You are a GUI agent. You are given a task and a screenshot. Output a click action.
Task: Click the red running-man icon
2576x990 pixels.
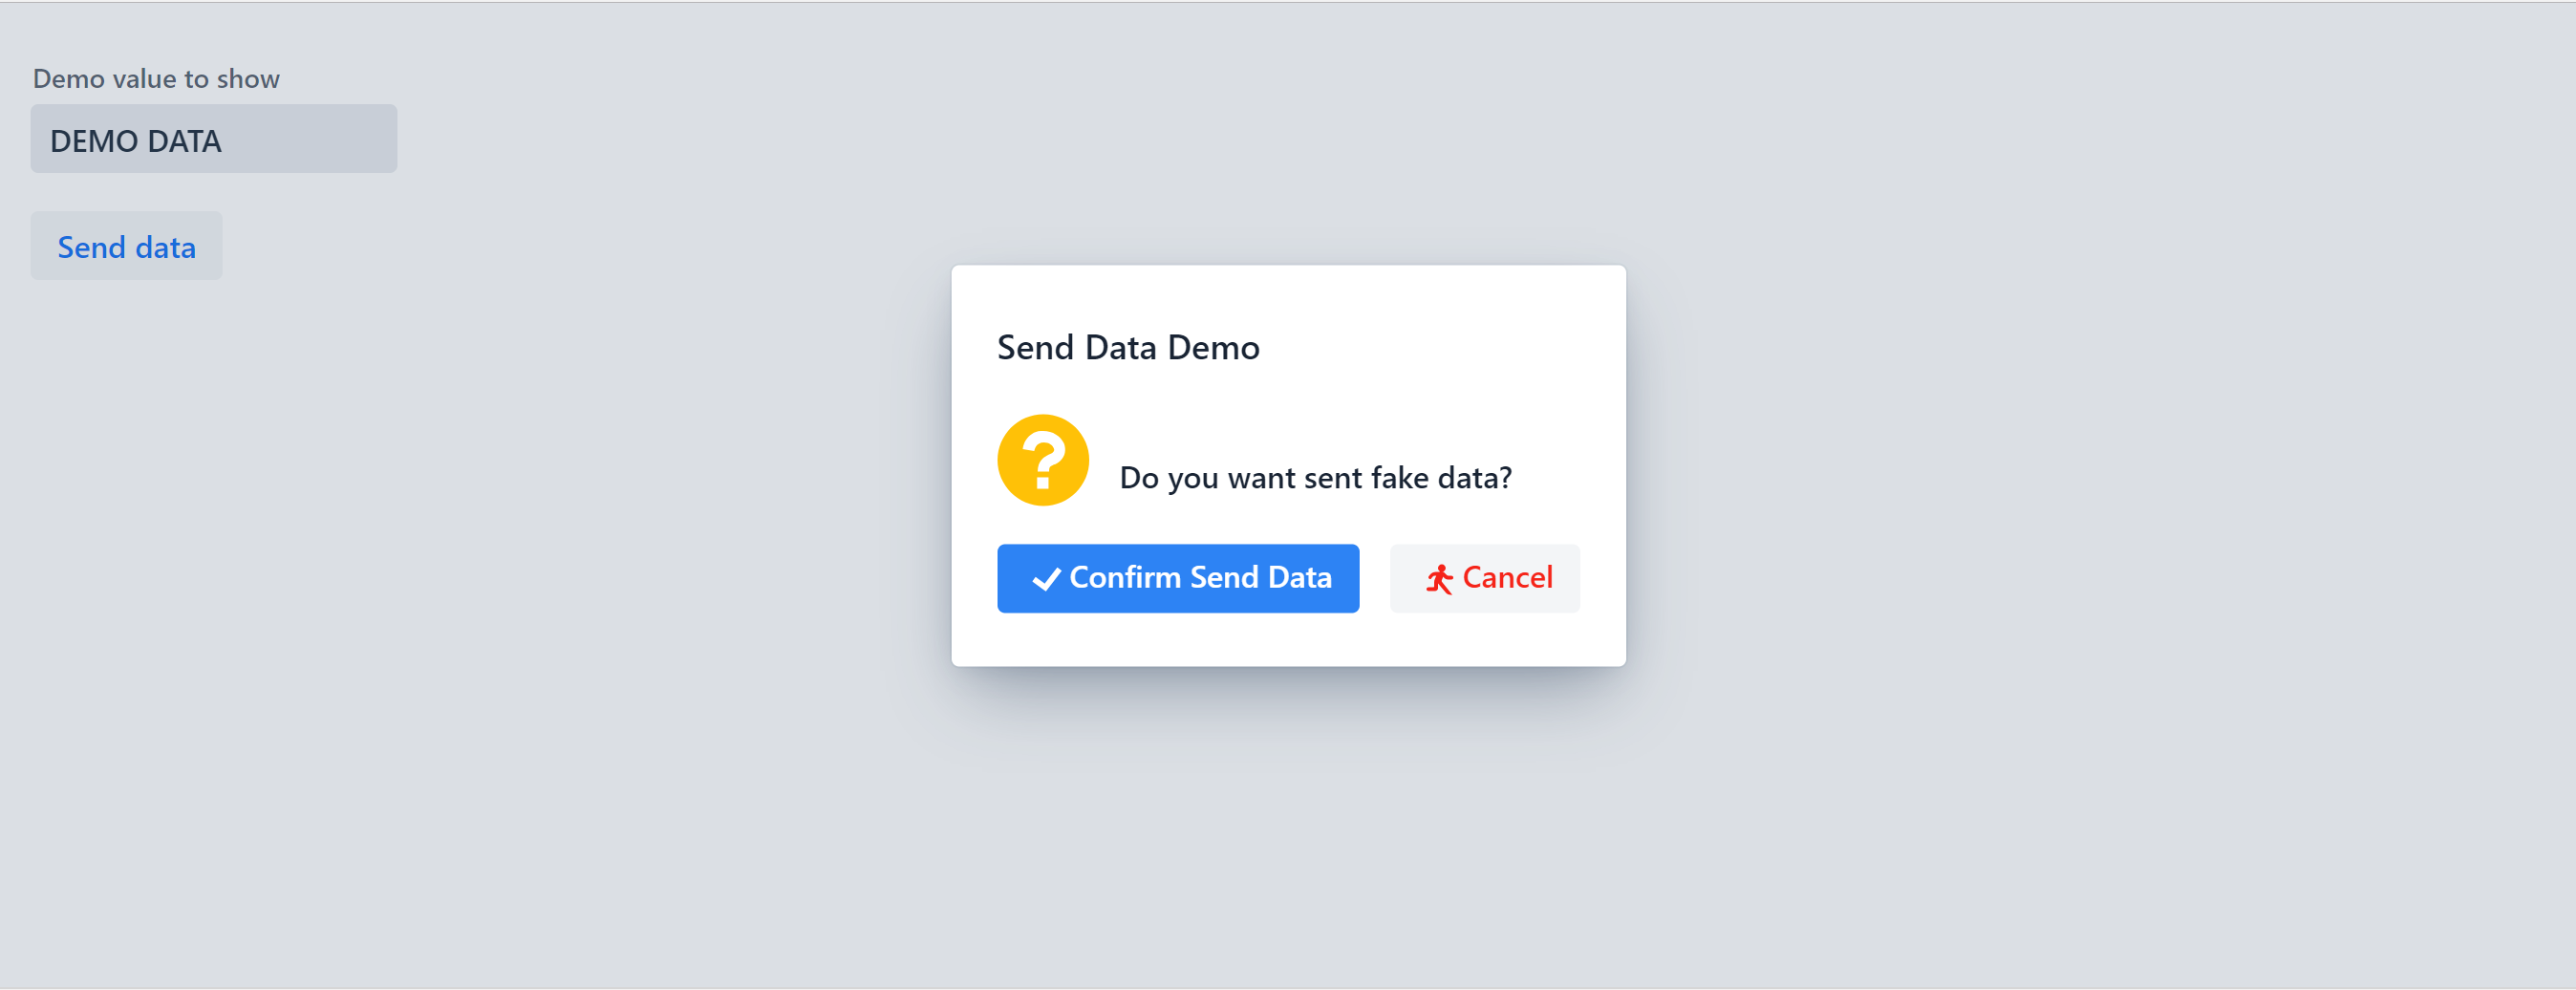point(1439,579)
